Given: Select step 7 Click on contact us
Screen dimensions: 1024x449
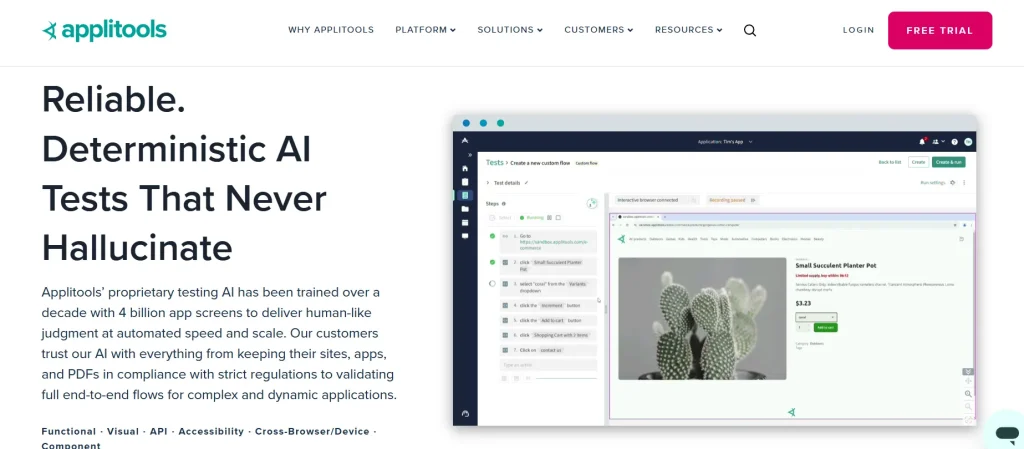Looking at the screenshot, I should click(549, 350).
